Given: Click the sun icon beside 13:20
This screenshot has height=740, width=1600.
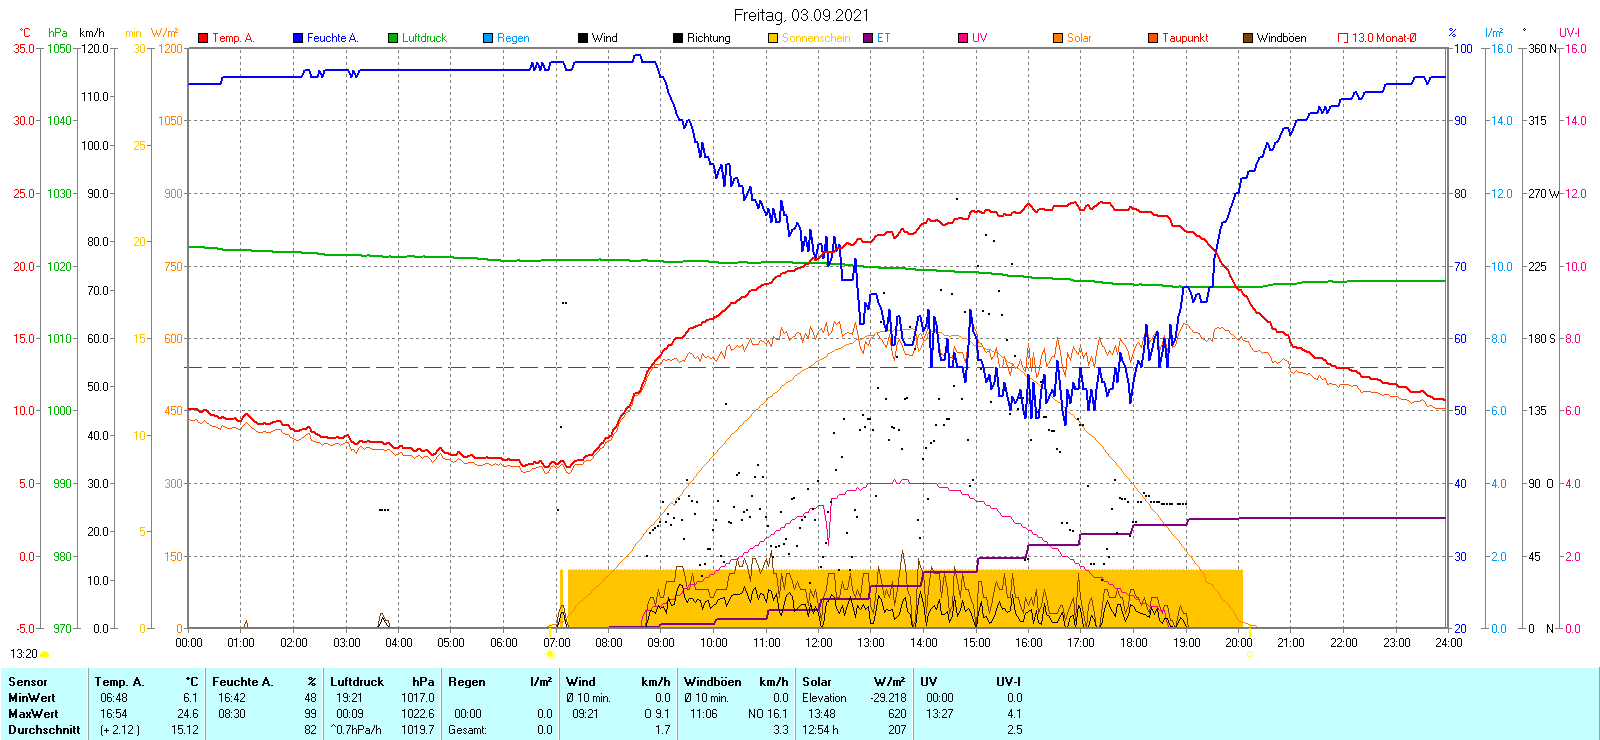Looking at the screenshot, I should tap(44, 654).
